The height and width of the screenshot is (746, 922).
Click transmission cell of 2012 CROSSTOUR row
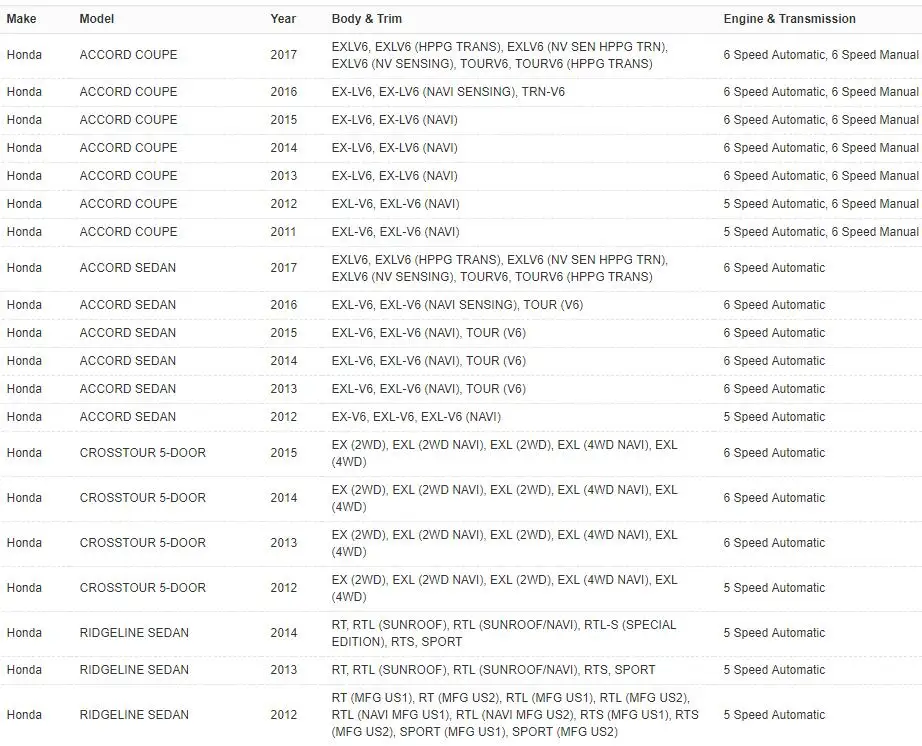point(774,588)
